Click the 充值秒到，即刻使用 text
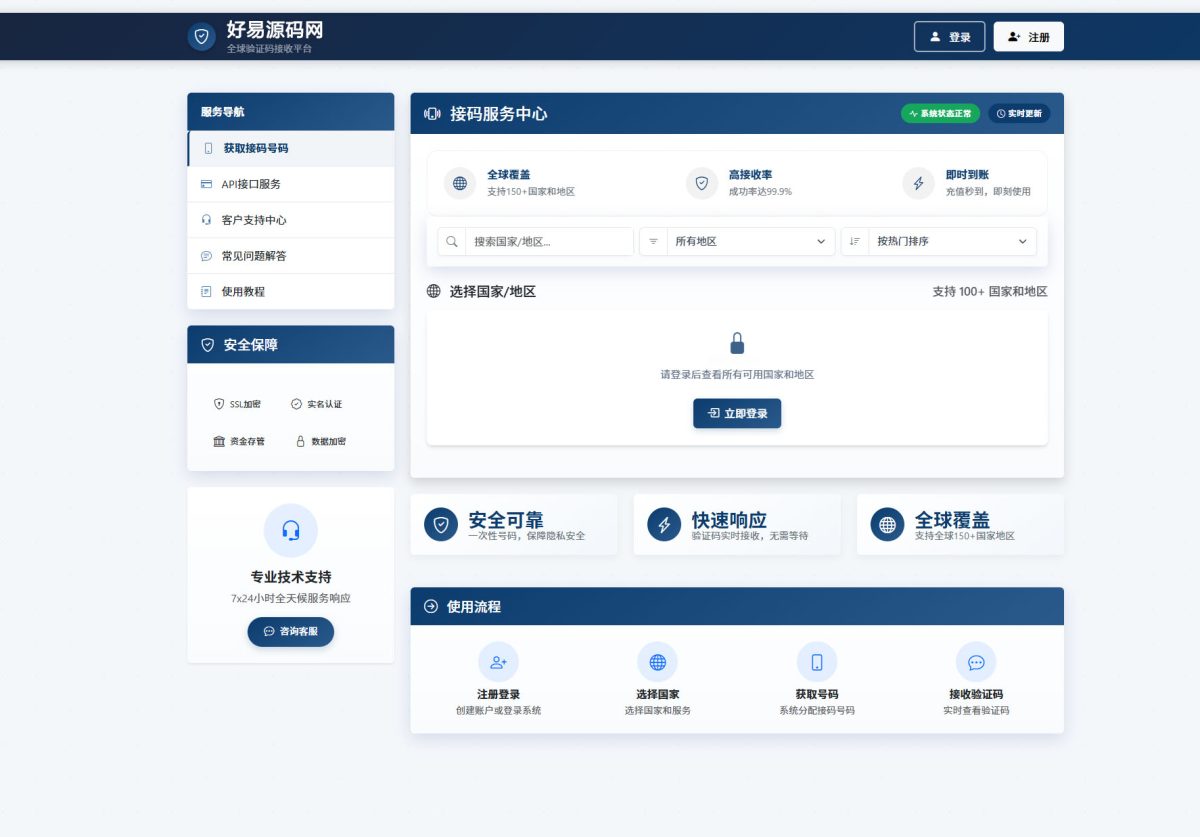 click(988, 191)
